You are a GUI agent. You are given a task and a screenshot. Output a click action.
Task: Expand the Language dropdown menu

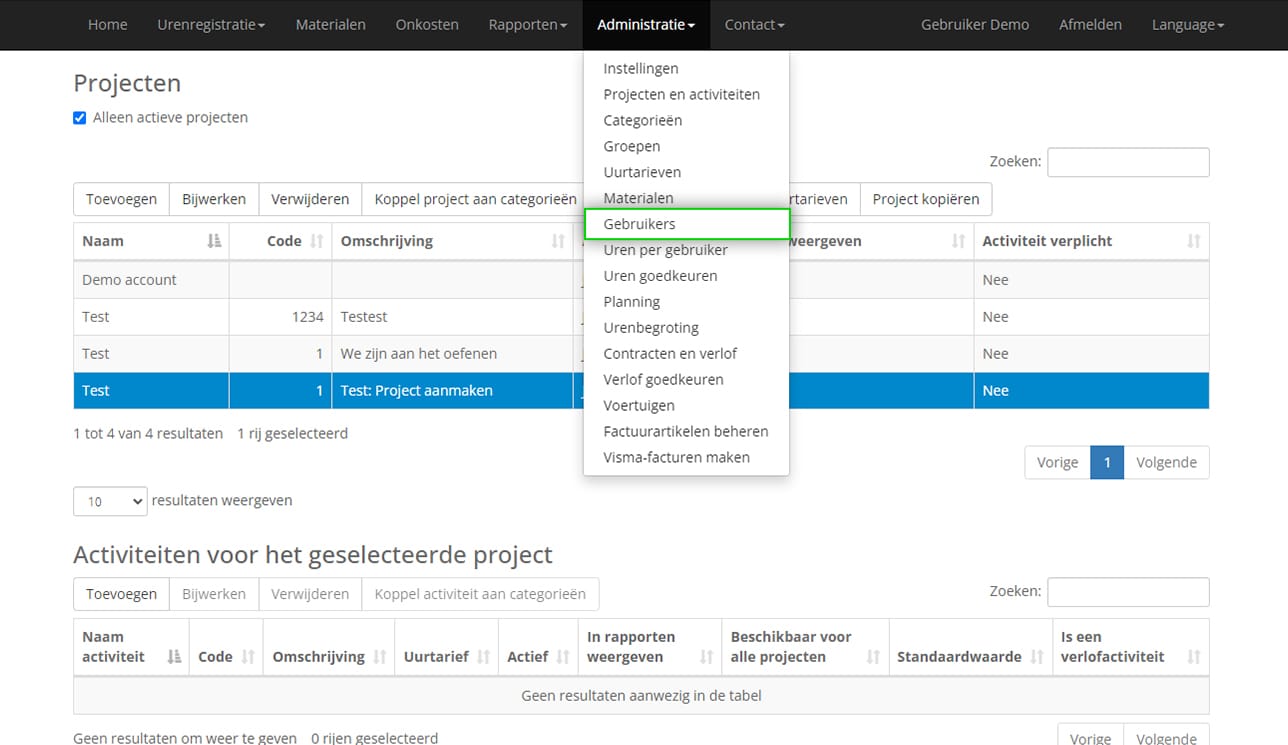point(1187,25)
